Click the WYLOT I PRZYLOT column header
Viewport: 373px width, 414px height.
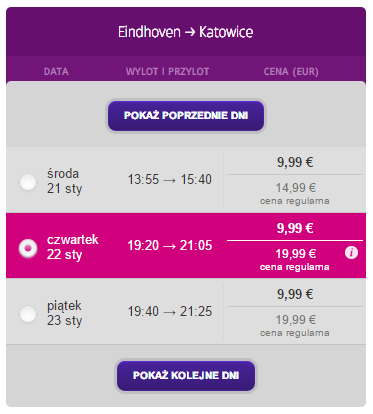167,72
